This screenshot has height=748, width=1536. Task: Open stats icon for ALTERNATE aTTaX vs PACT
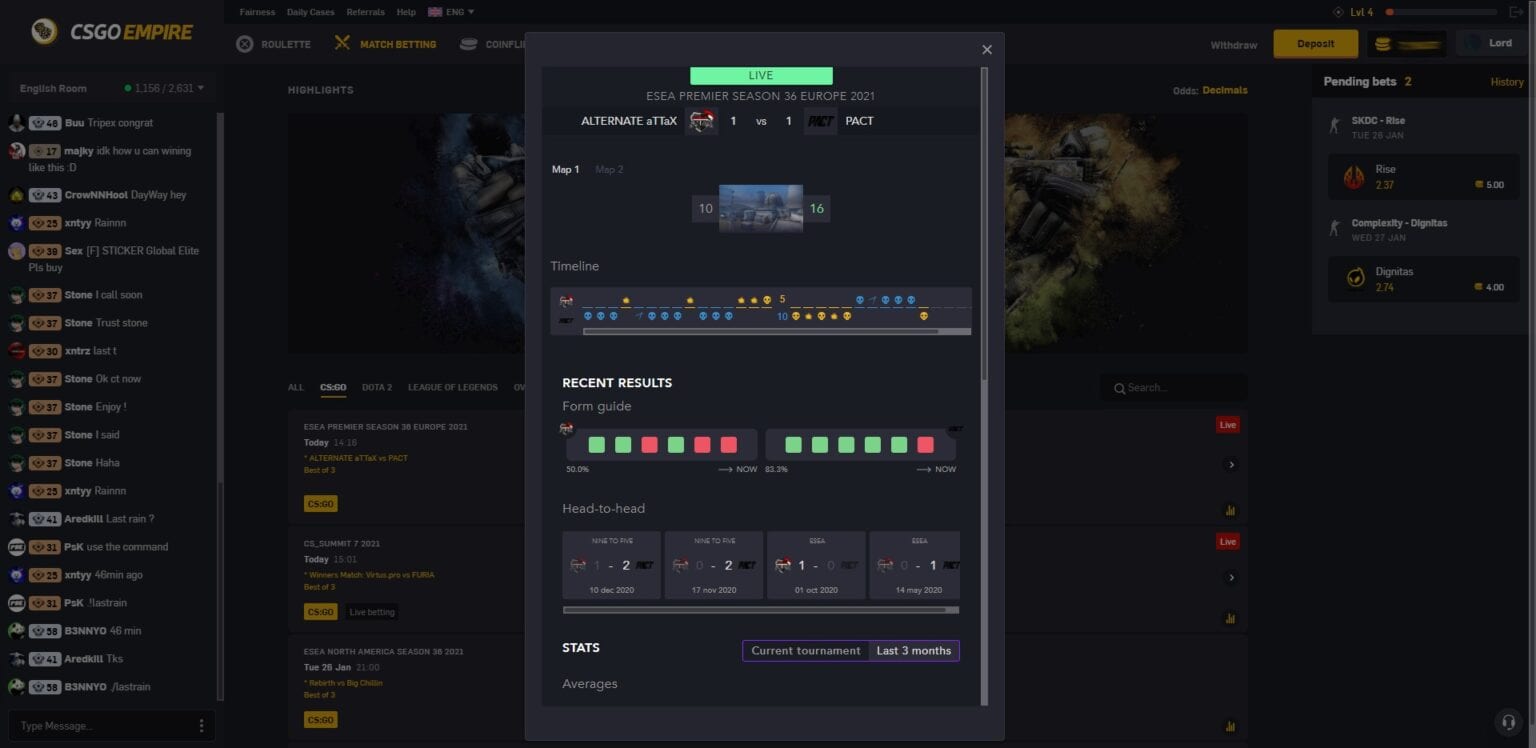[x=1230, y=510]
